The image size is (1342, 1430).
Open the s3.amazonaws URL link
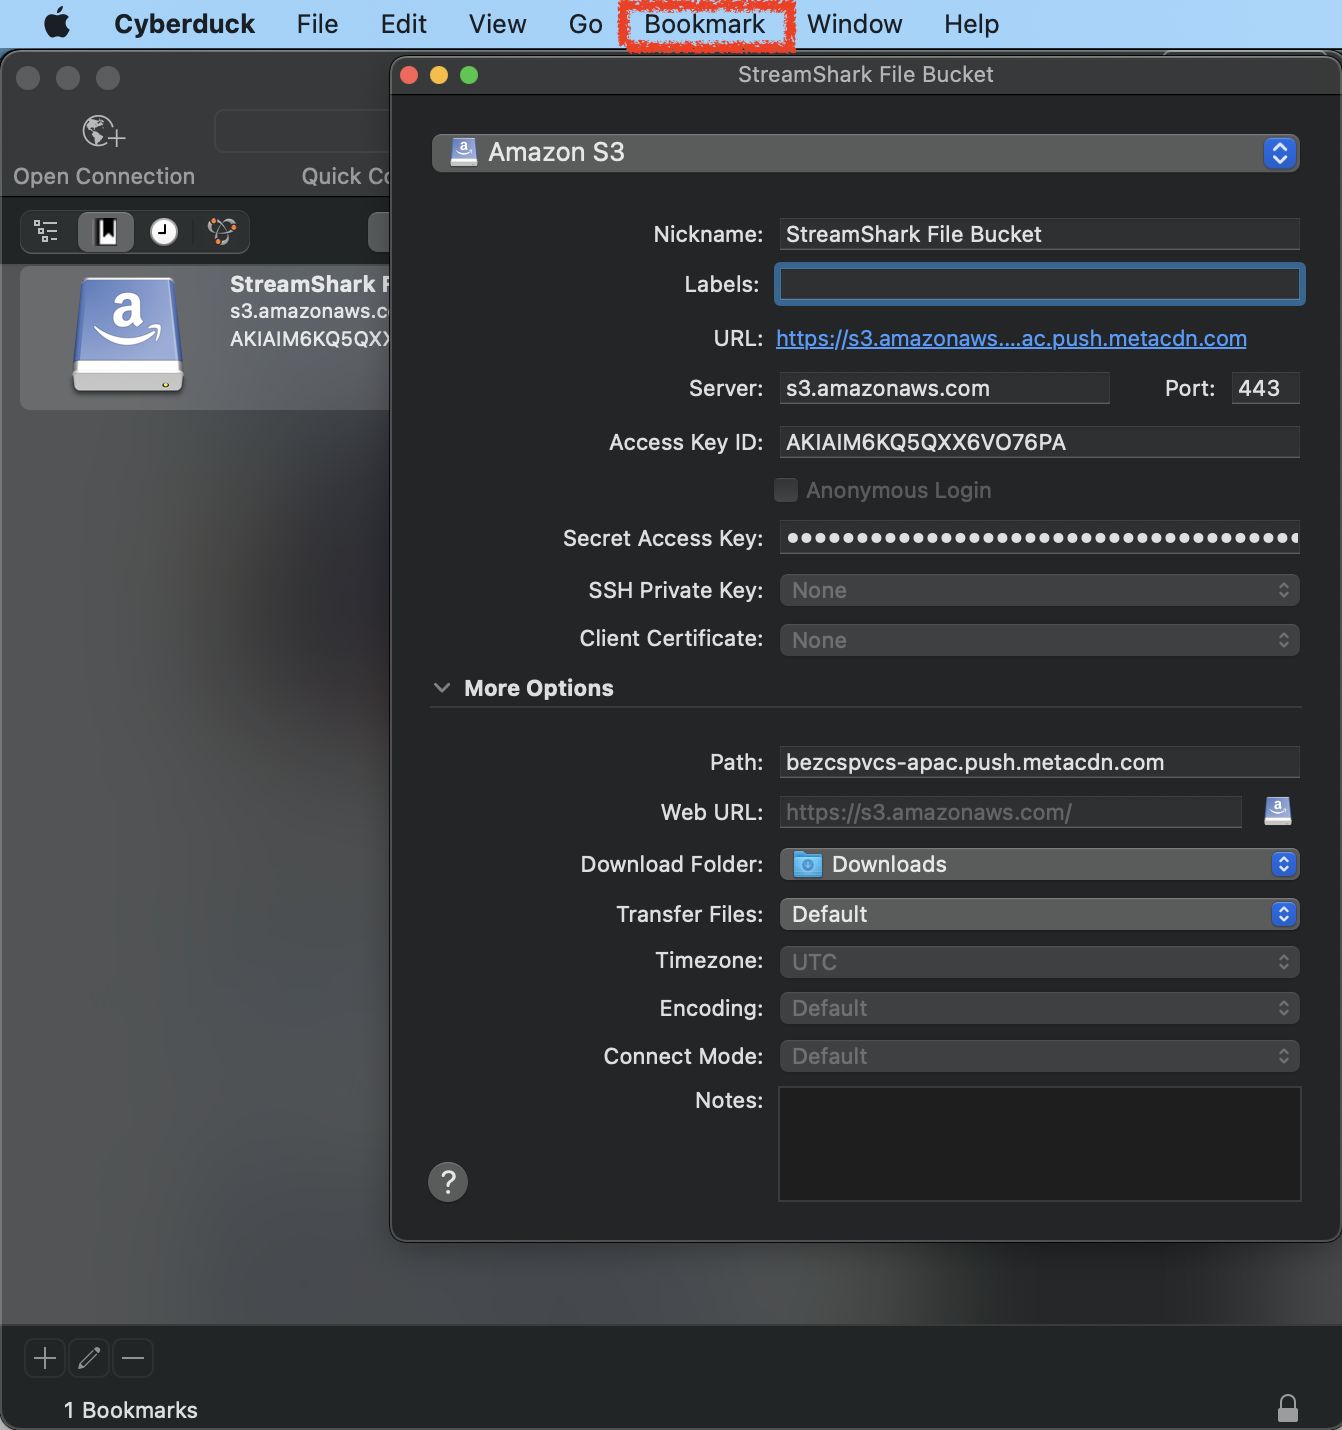[1011, 339]
